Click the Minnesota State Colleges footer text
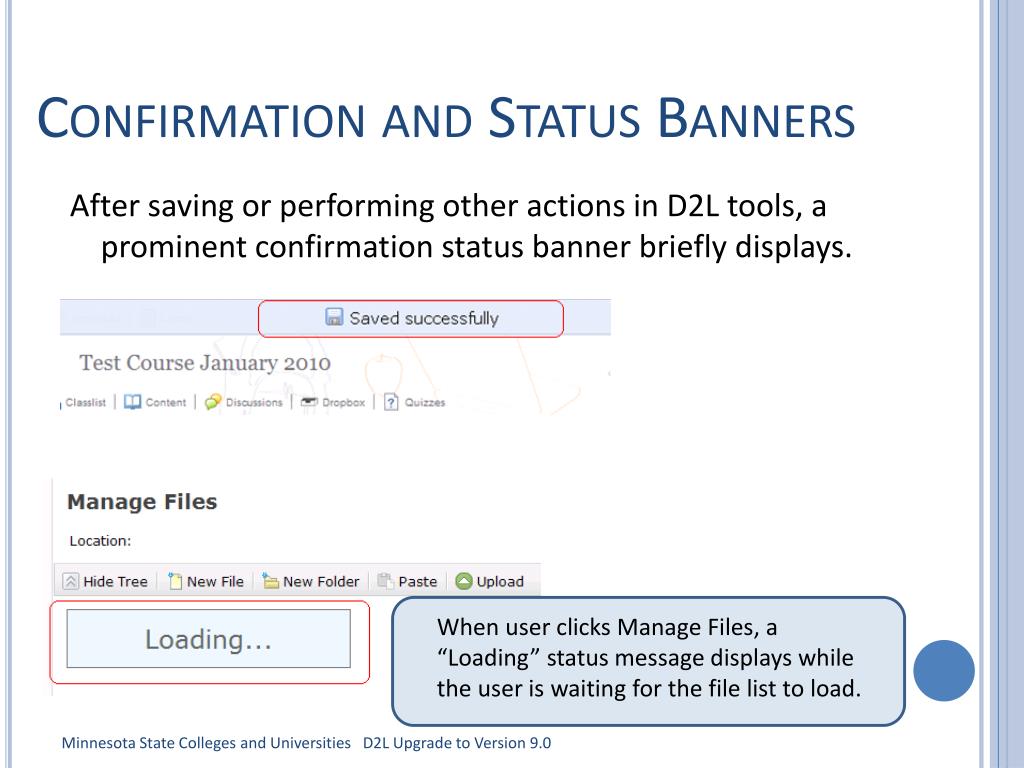The height and width of the screenshot is (768, 1024). [x=206, y=743]
